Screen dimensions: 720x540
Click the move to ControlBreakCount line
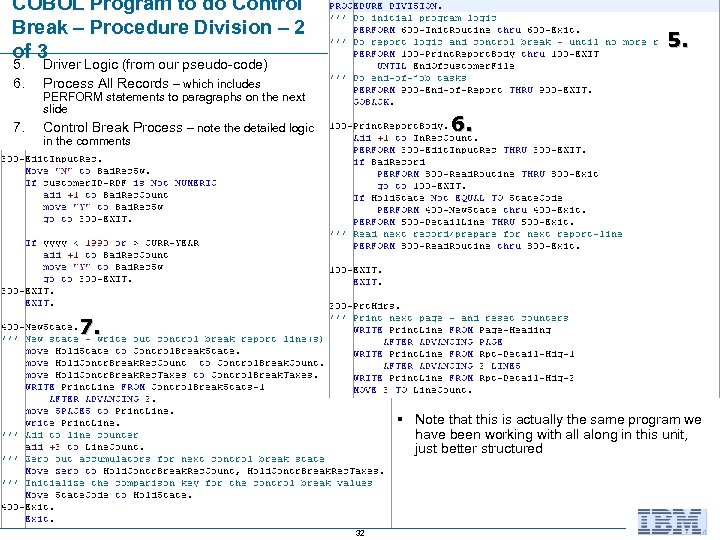(174, 363)
